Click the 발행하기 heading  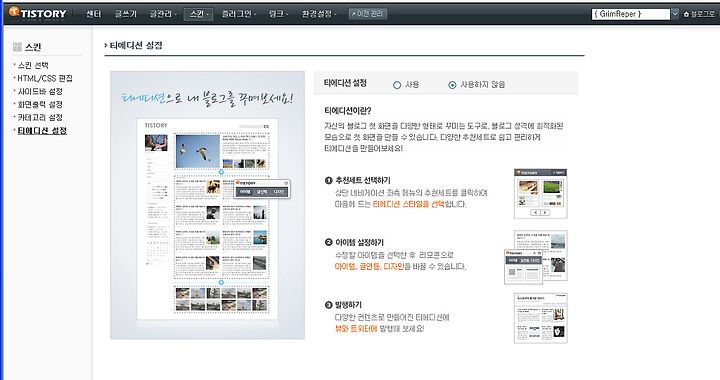(349, 305)
